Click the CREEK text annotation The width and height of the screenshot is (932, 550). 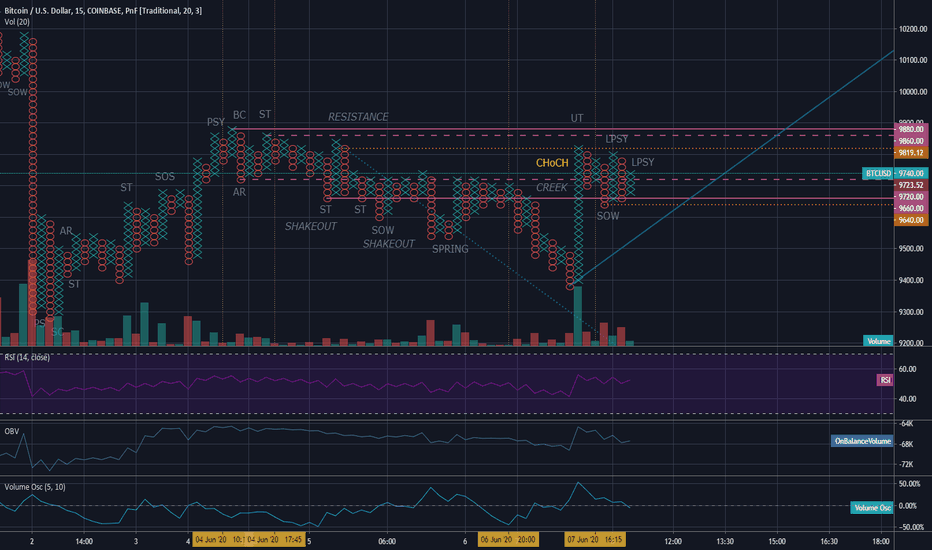[x=552, y=187]
